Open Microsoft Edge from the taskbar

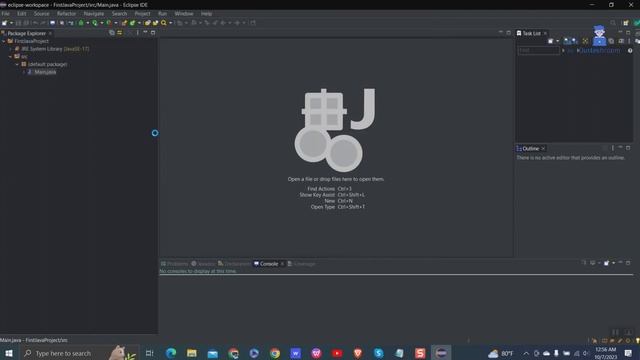click(x=171, y=353)
